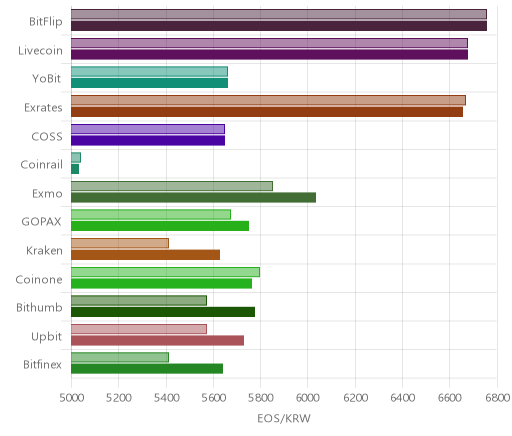
Task: Click the dark red Upbit bar
Action: [157, 341]
